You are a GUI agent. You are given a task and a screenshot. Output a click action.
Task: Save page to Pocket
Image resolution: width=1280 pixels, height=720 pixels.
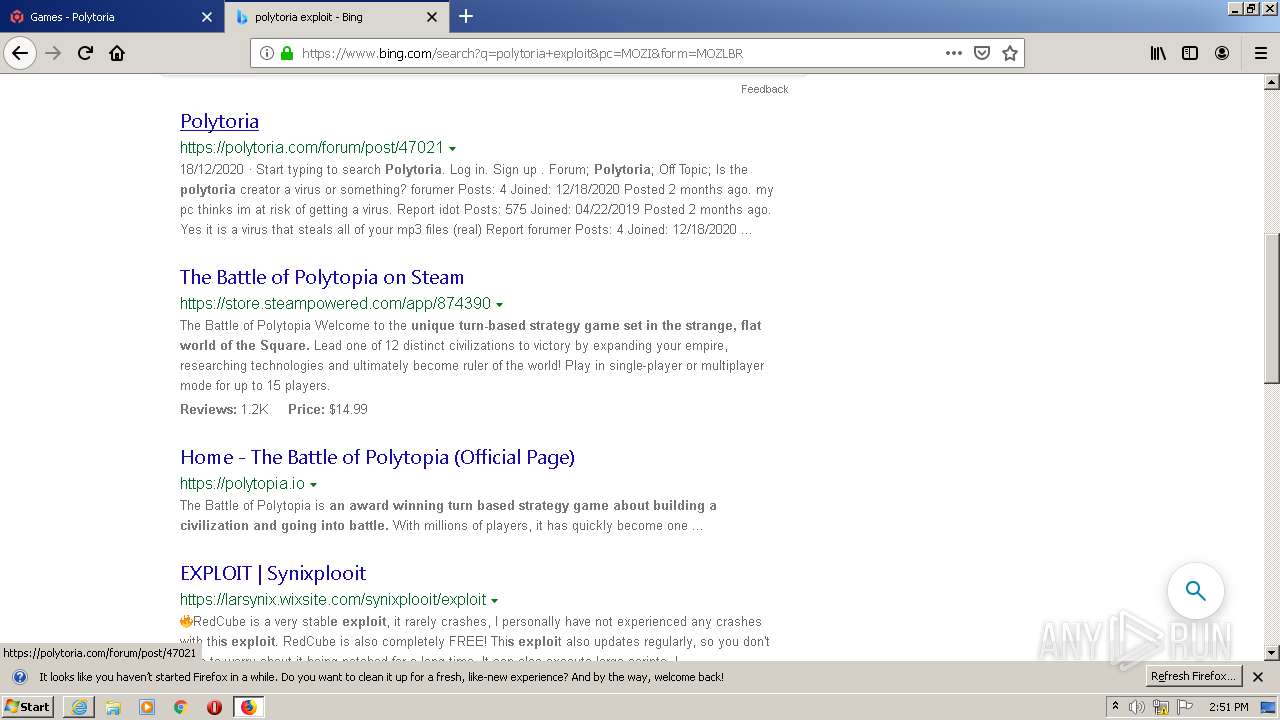click(x=982, y=53)
